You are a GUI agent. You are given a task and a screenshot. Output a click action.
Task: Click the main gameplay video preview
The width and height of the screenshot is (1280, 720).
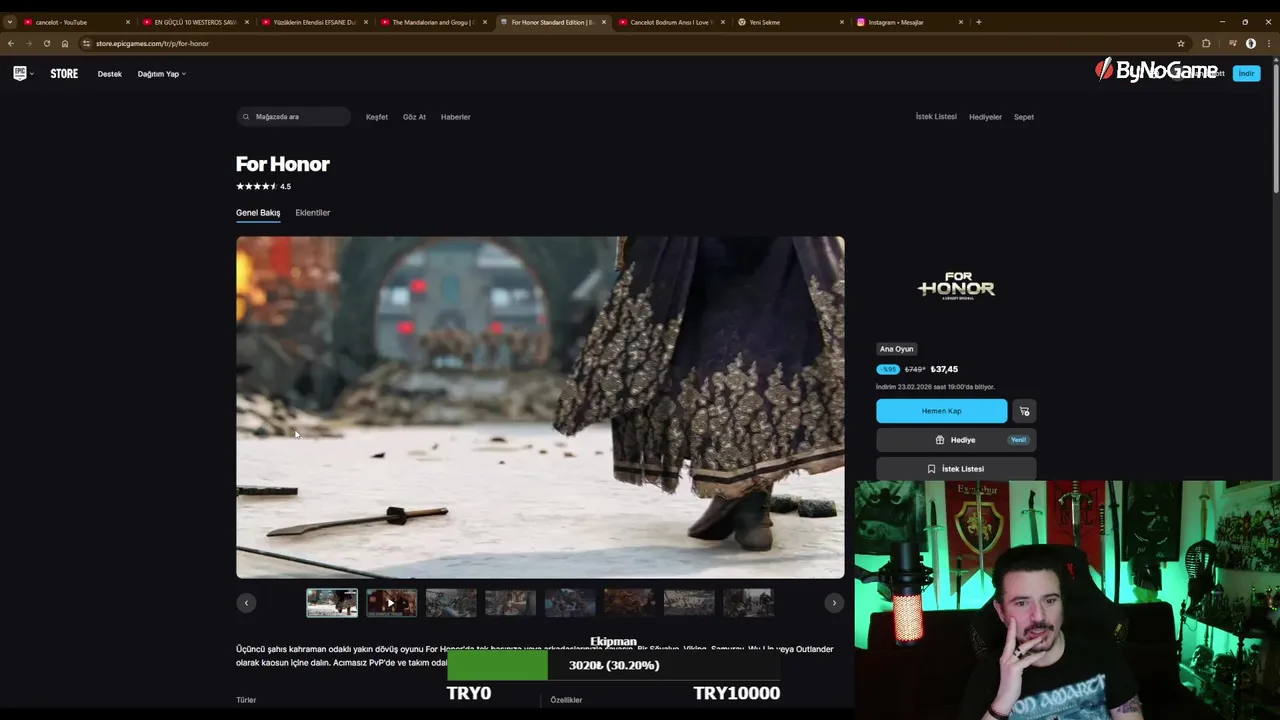[540, 407]
